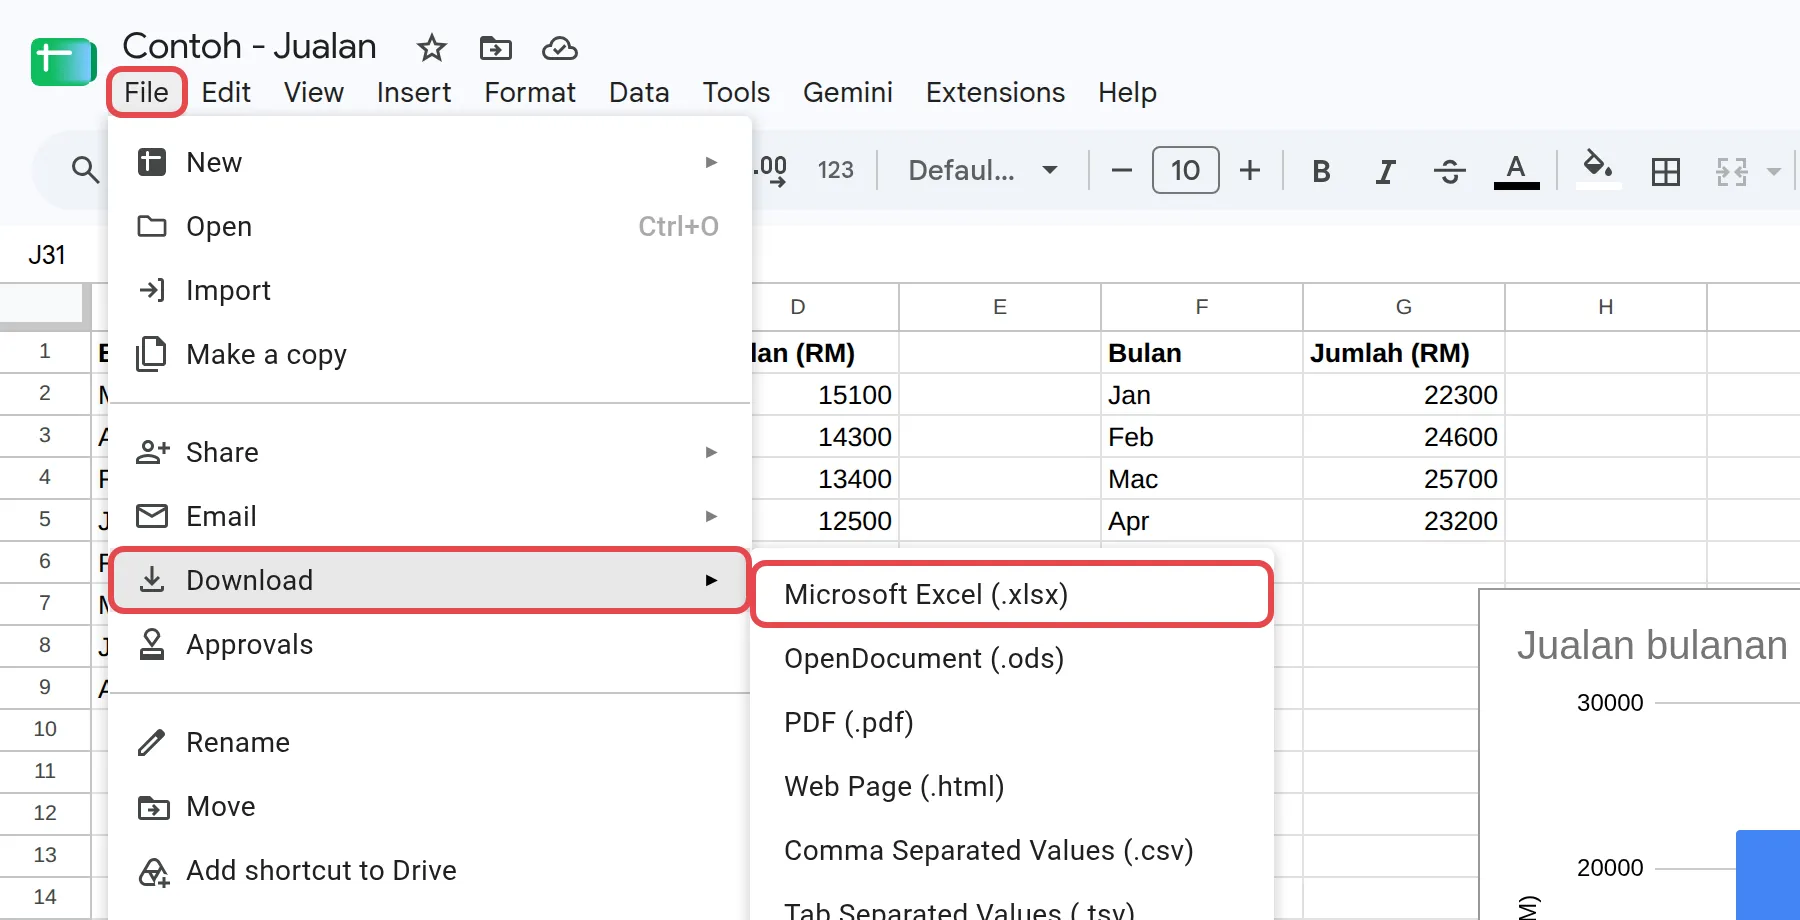This screenshot has width=1800, height=920.
Task: Click the cell containing Apr
Action: [x=1202, y=521]
